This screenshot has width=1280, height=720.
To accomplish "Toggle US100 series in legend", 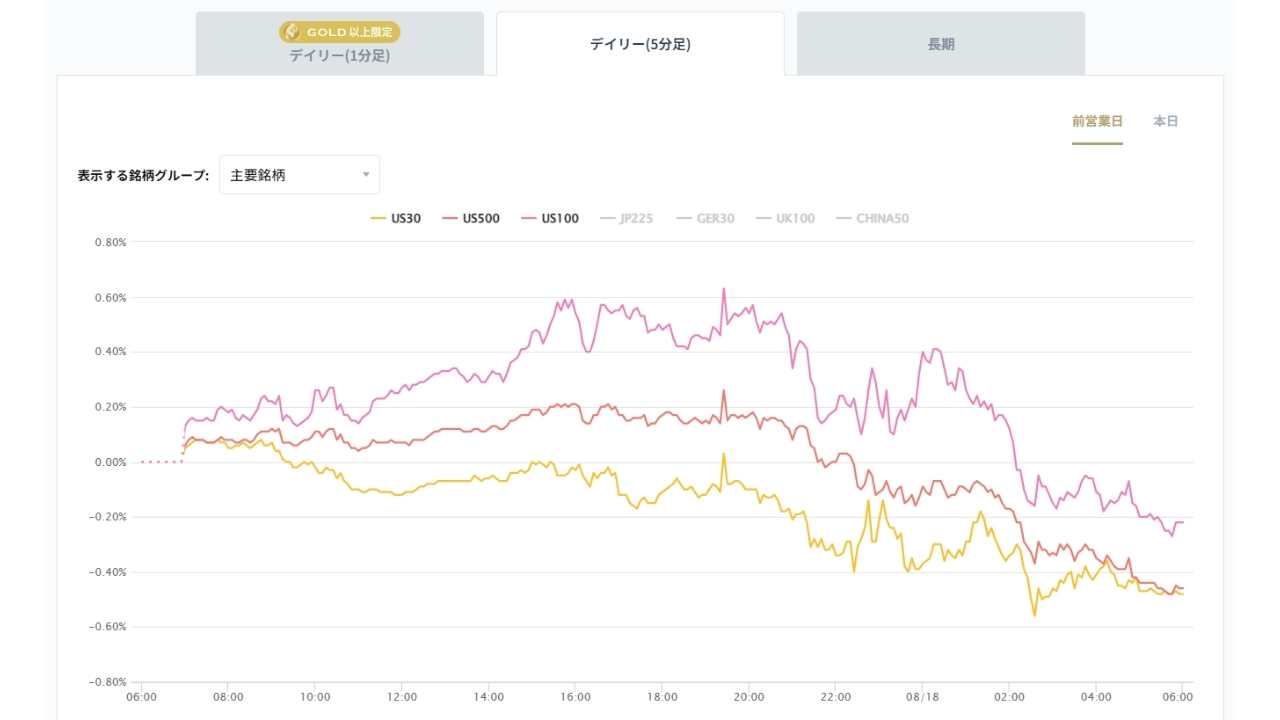I will pyautogui.click(x=550, y=218).
